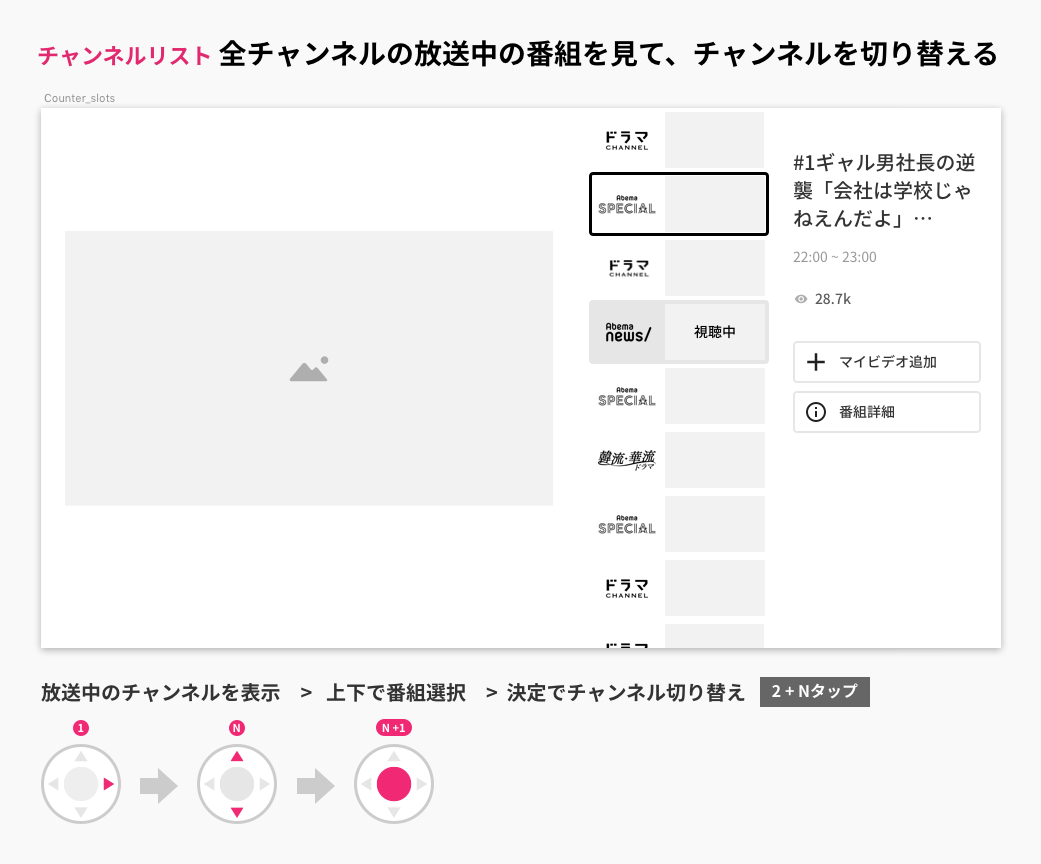Click the text 放送中のチャンネルを表示
The image size is (1041, 864).
pos(160,693)
